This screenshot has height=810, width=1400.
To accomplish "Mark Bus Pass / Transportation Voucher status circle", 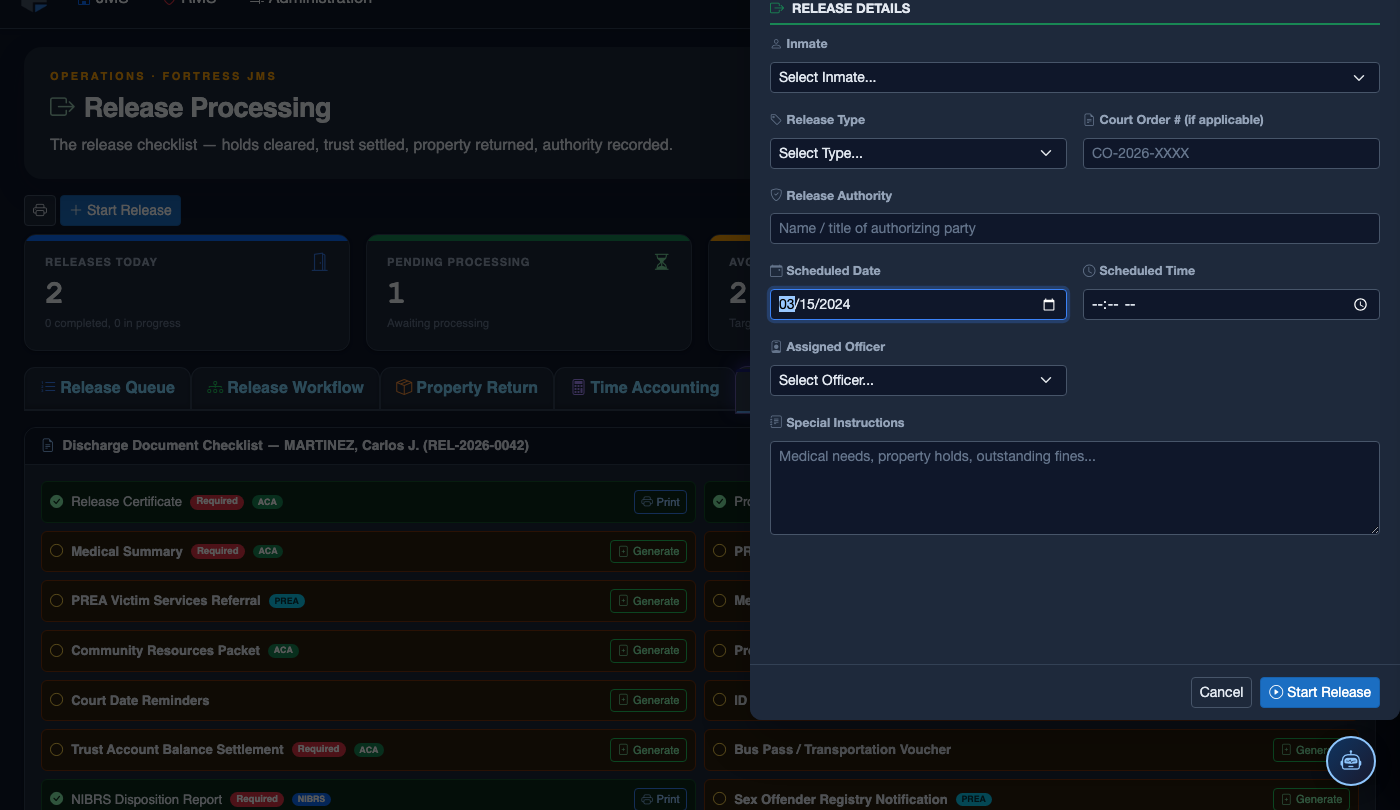I will tap(720, 750).
